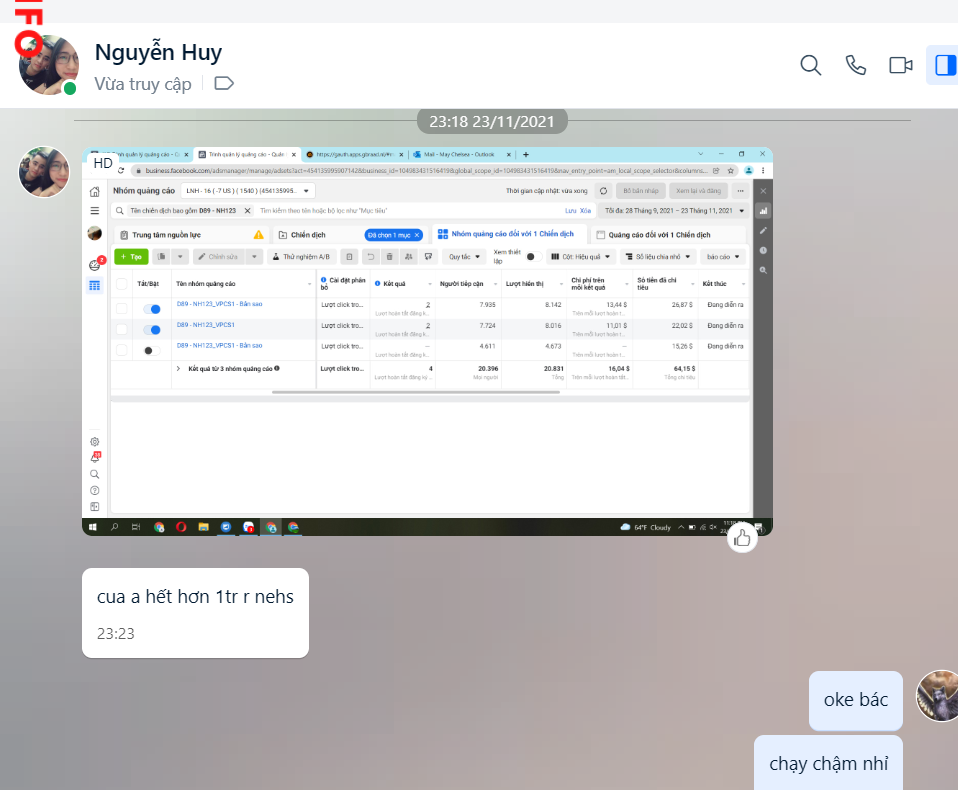The height and width of the screenshot is (790, 958).
Task: Click the tag label icon beside Vừa truy cập
Action: (x=224, y=83)
